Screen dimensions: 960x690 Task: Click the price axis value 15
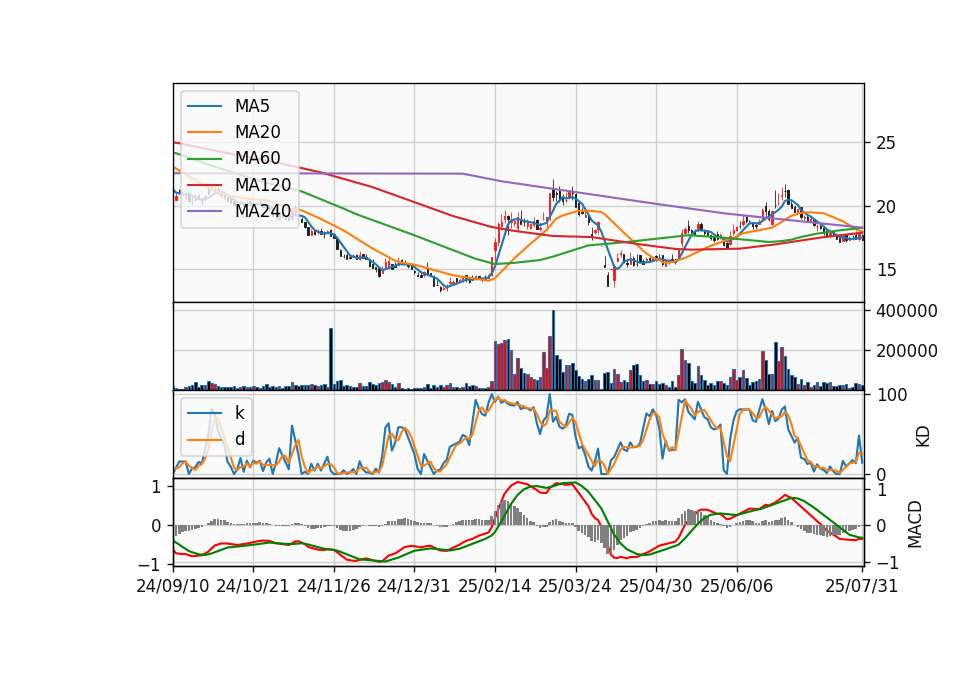(x=885, y=270)
